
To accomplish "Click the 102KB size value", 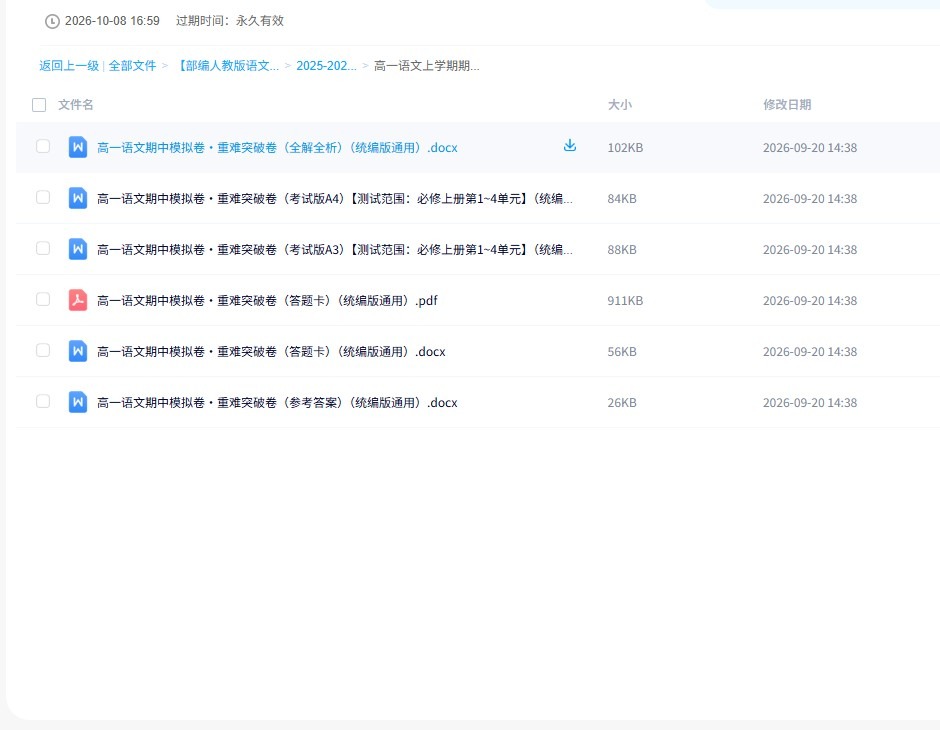I will tap(625, 147).
